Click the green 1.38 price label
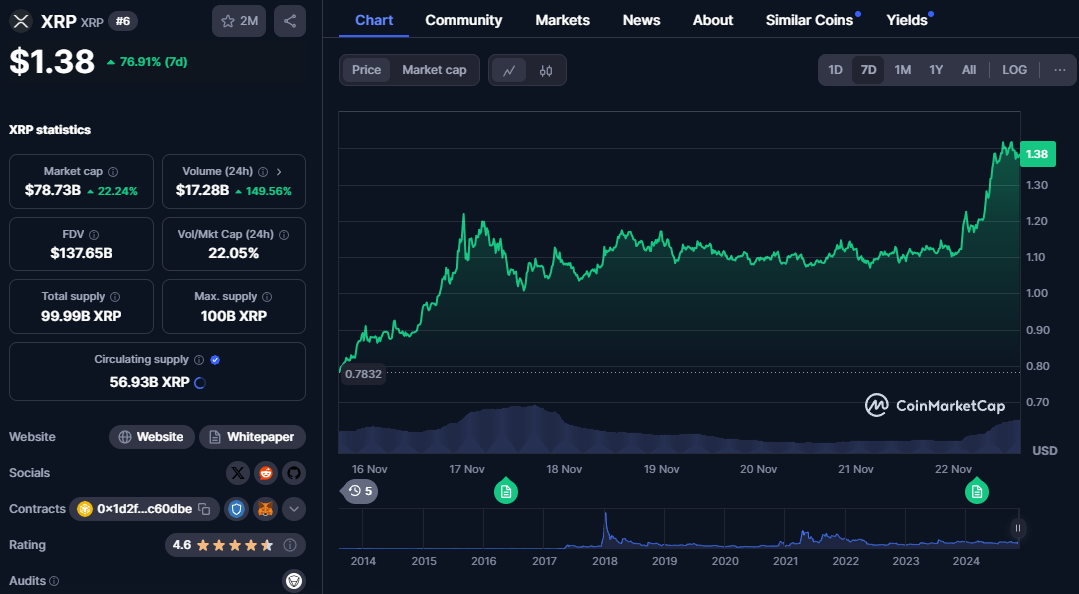 coord(1037,154)
